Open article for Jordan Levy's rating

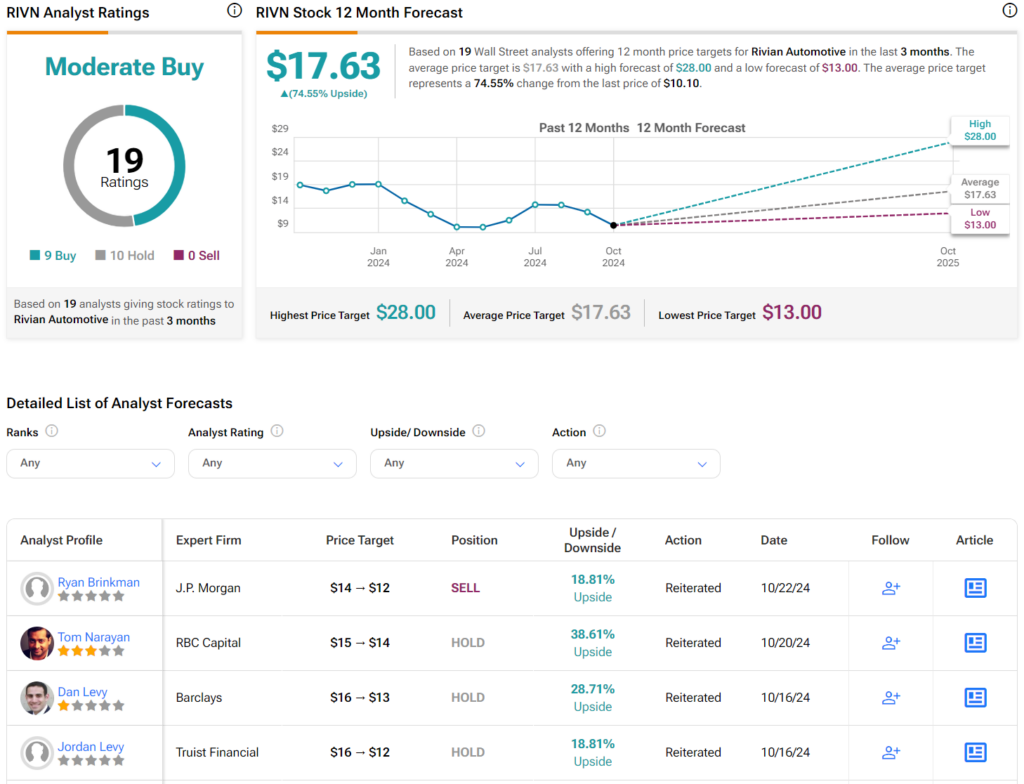click(x=975, y=752)
